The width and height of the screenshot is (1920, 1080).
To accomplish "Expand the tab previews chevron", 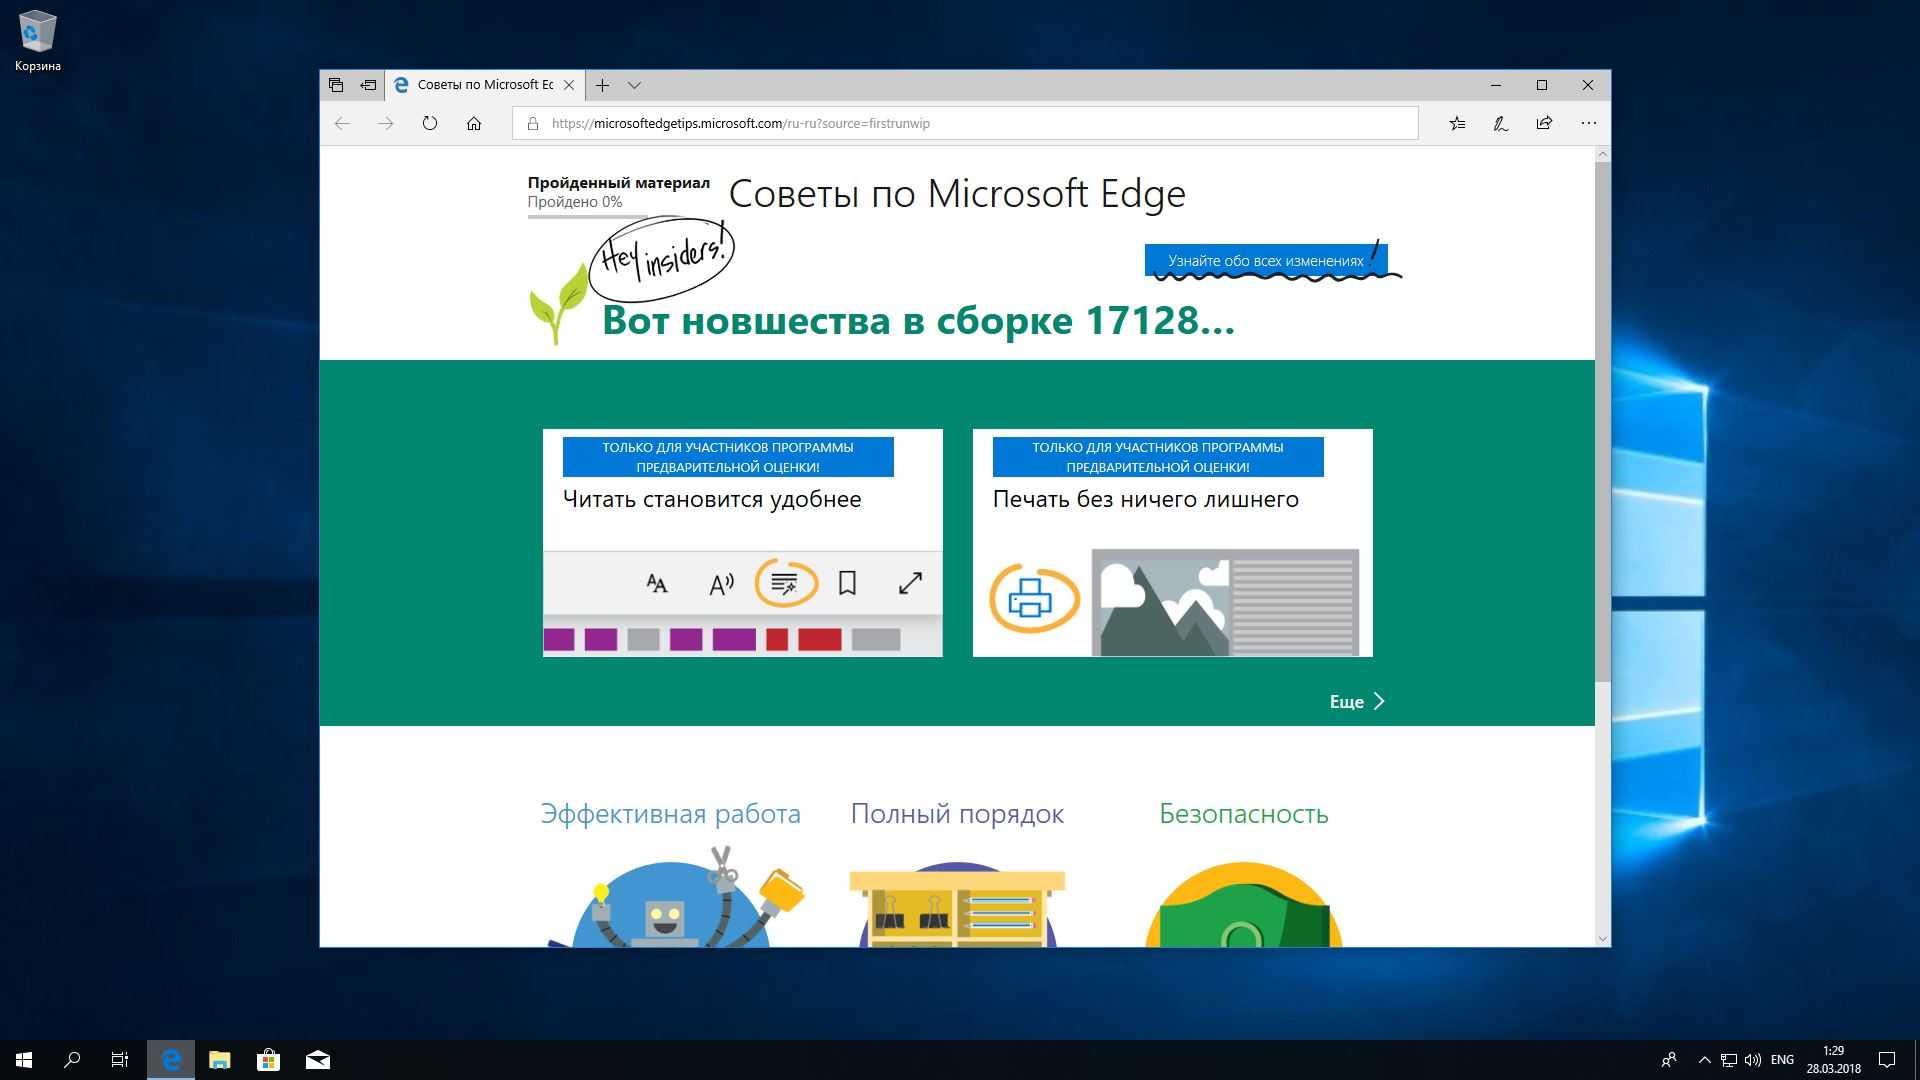I will click(x=634, y=85).
